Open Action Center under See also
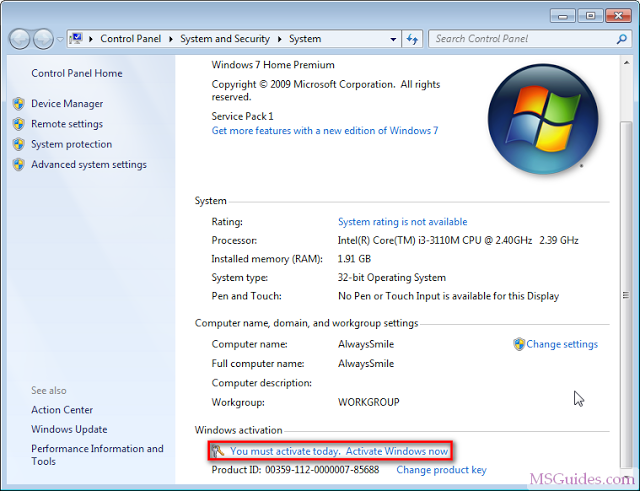The height and width of the screenshot is (491, 640). tap(62, 410)
